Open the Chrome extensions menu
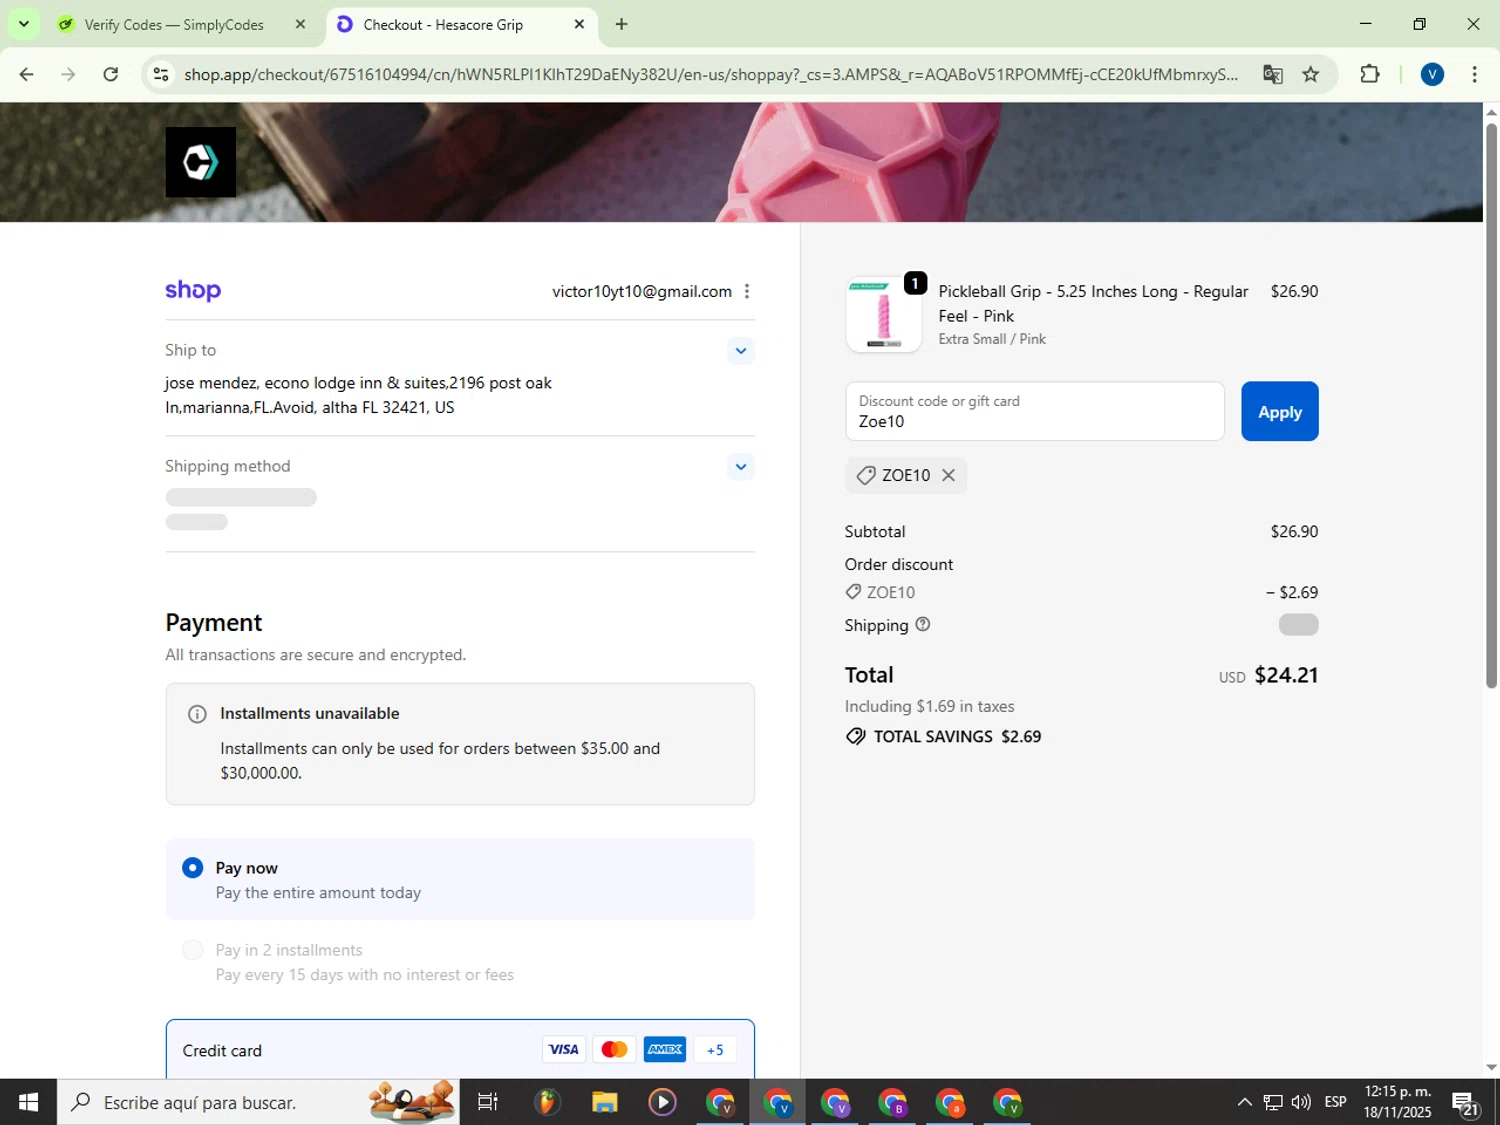This screenshot has width=1500, height=1125. pos(1370,74)
